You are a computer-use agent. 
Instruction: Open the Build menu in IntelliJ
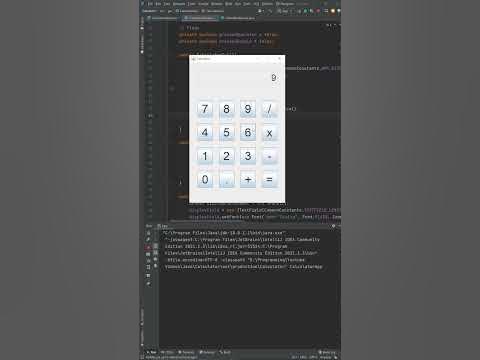pos(229,4)
